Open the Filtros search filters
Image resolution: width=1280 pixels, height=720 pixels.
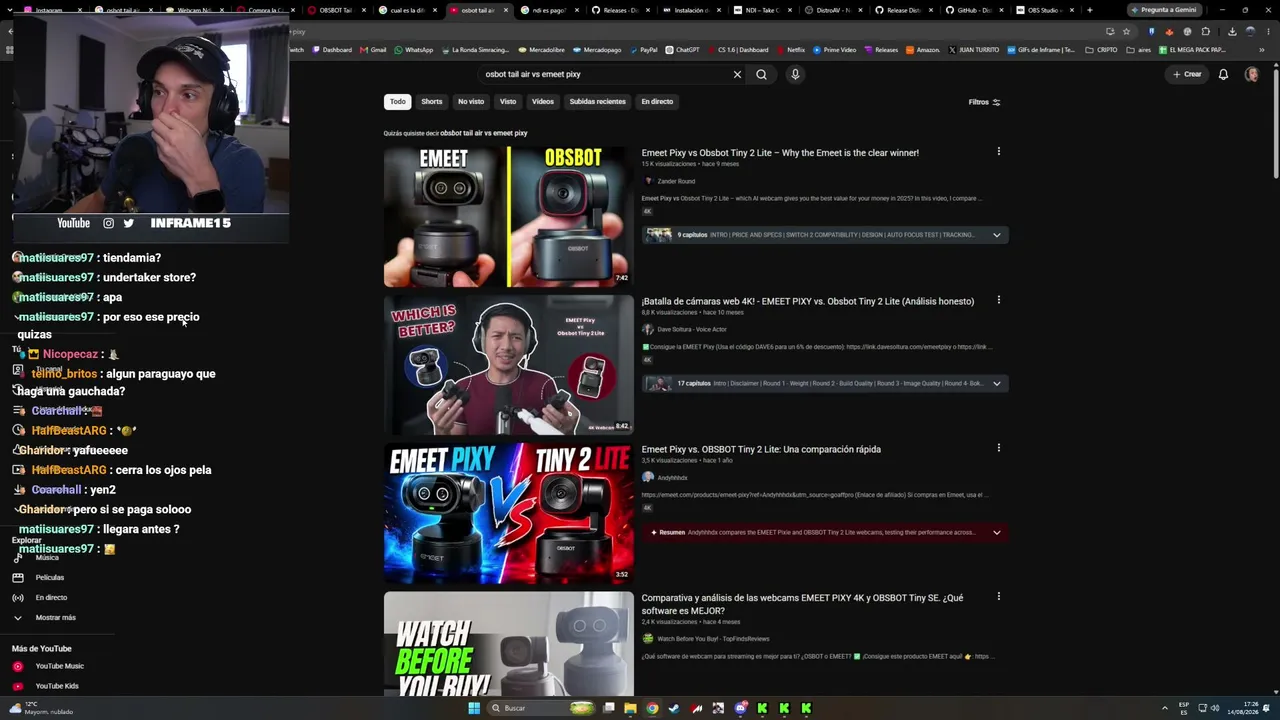coord(984,102)
